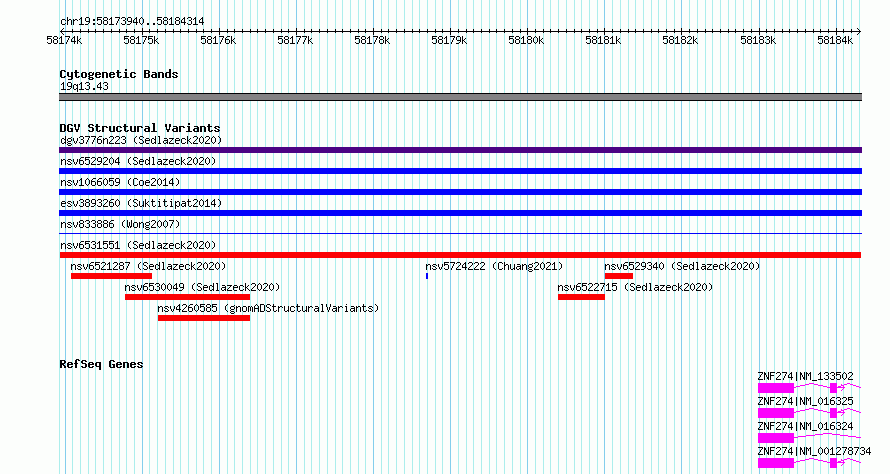Open ZNF274|NM_016324 transcript label
Viewport: 890px width, 474px height.
tap(805, 426)
